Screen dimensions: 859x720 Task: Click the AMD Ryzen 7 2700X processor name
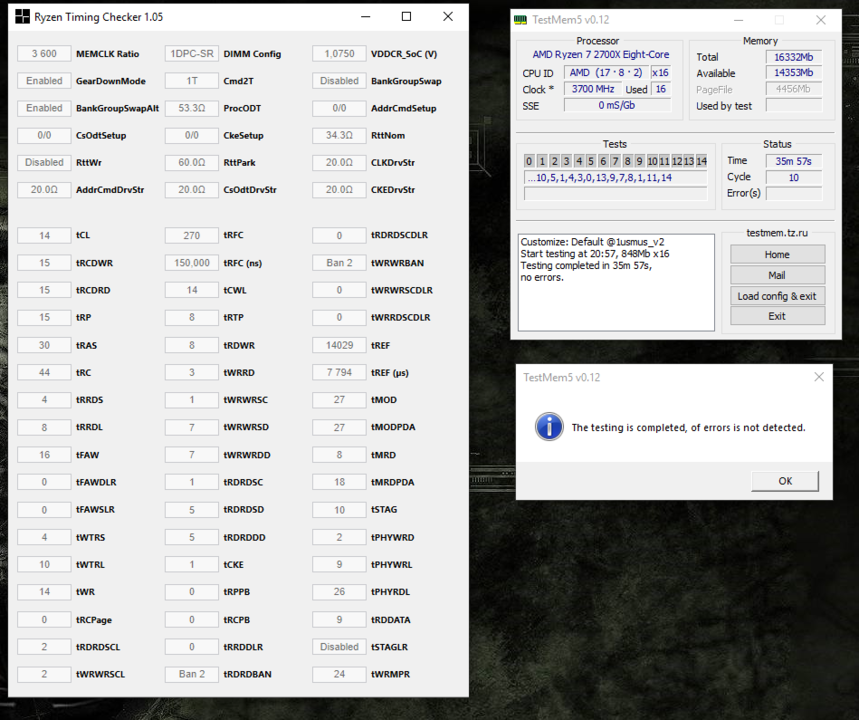click(600, 54)
